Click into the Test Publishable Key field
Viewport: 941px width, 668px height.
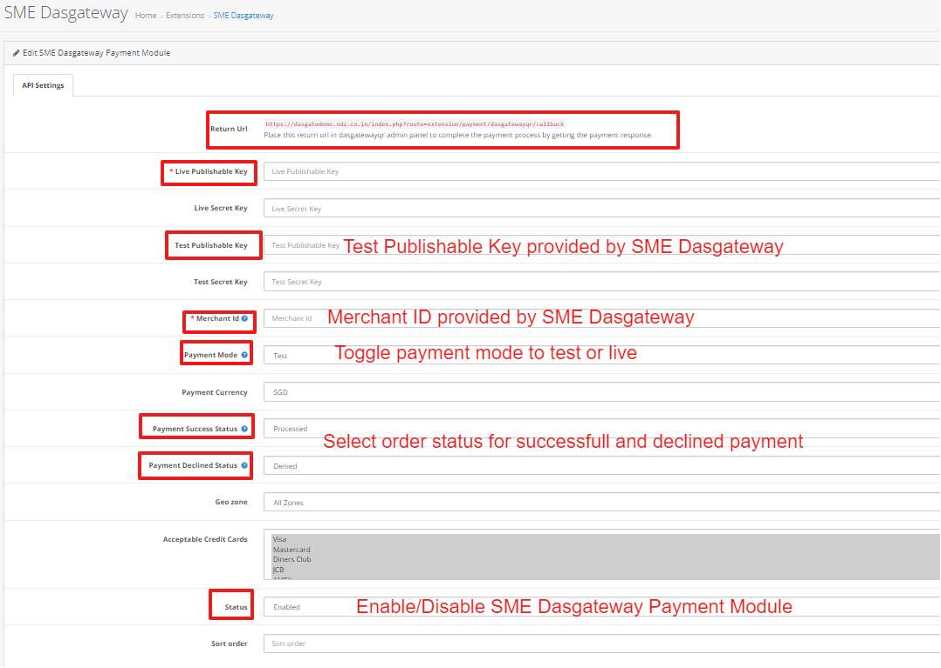click(602, 245)
